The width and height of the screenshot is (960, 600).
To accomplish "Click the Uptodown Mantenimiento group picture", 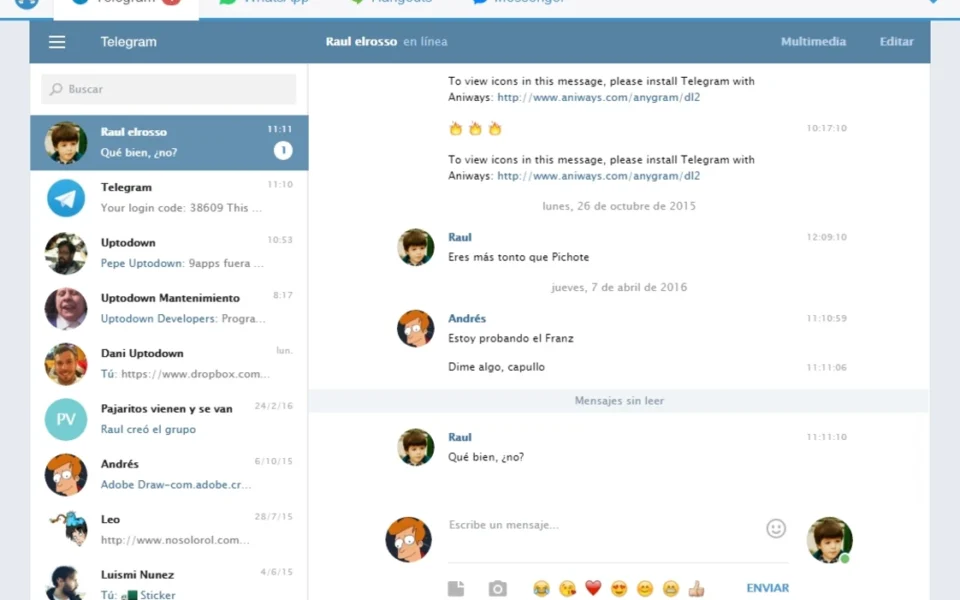I will [x=66, y=309].
